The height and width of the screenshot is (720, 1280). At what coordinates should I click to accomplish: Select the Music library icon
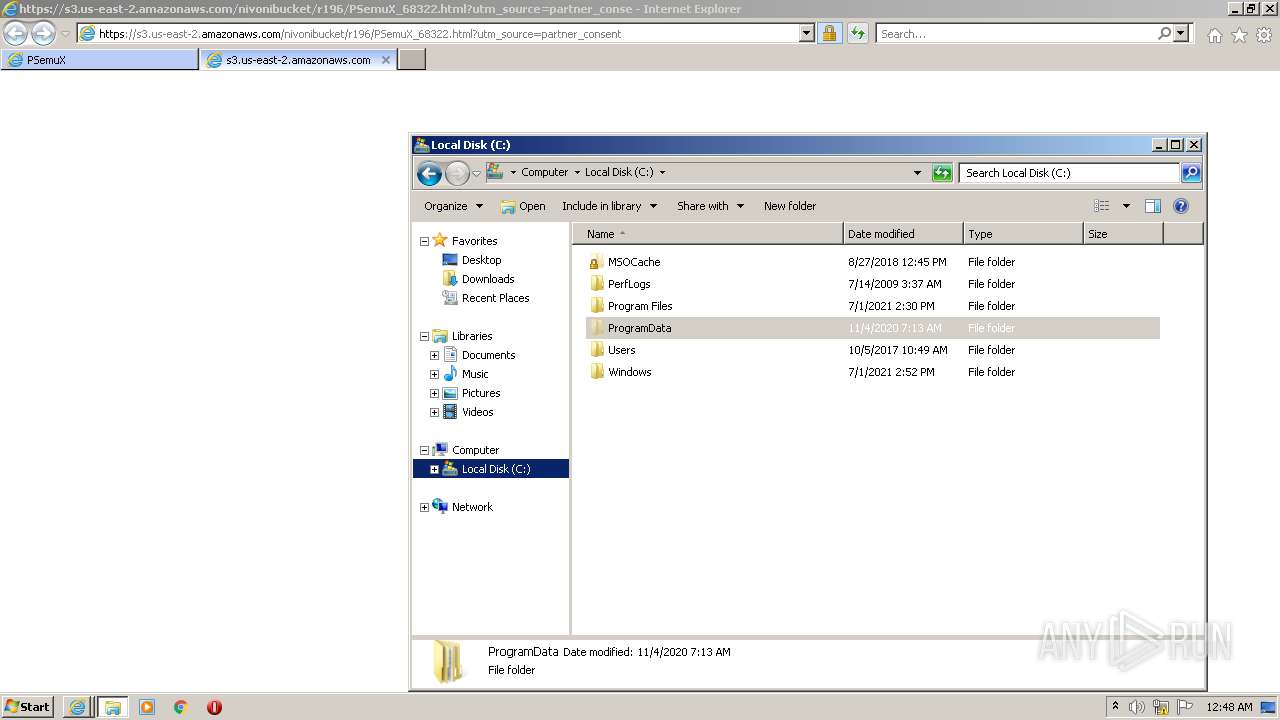[450, 374]
